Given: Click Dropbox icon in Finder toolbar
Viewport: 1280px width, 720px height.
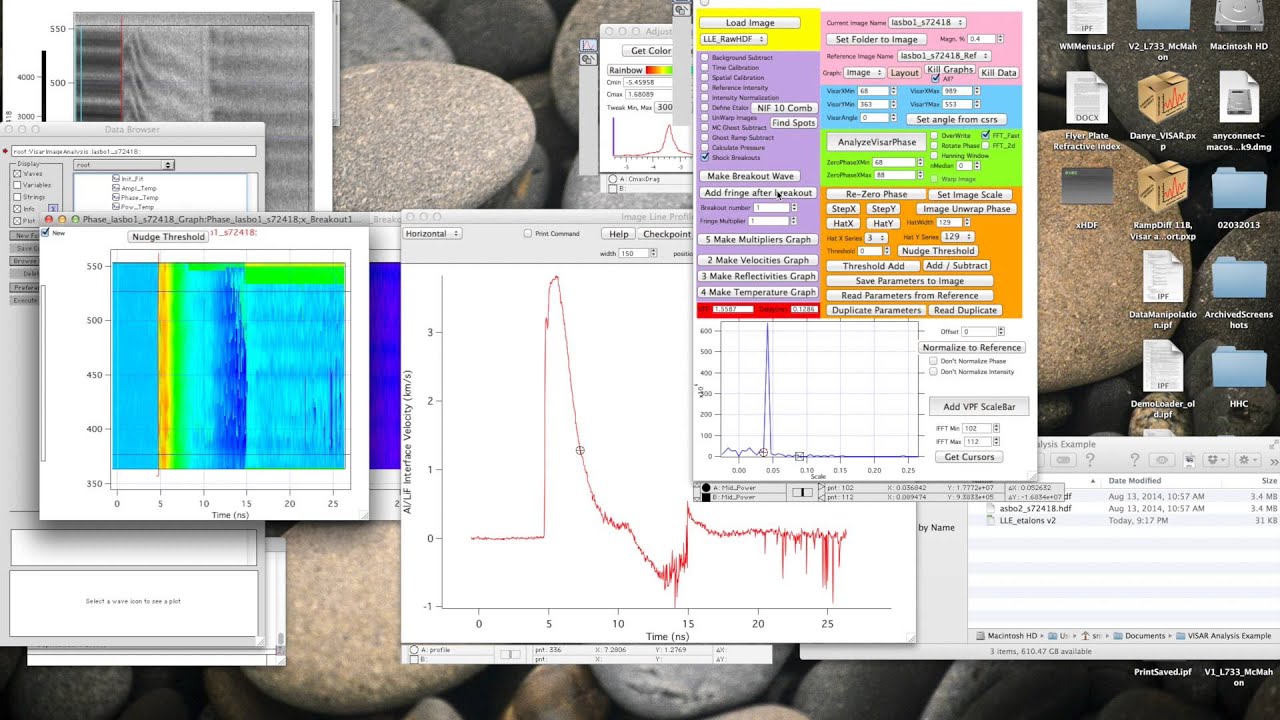Looking at the screenshot, I should coord(1217,460).
